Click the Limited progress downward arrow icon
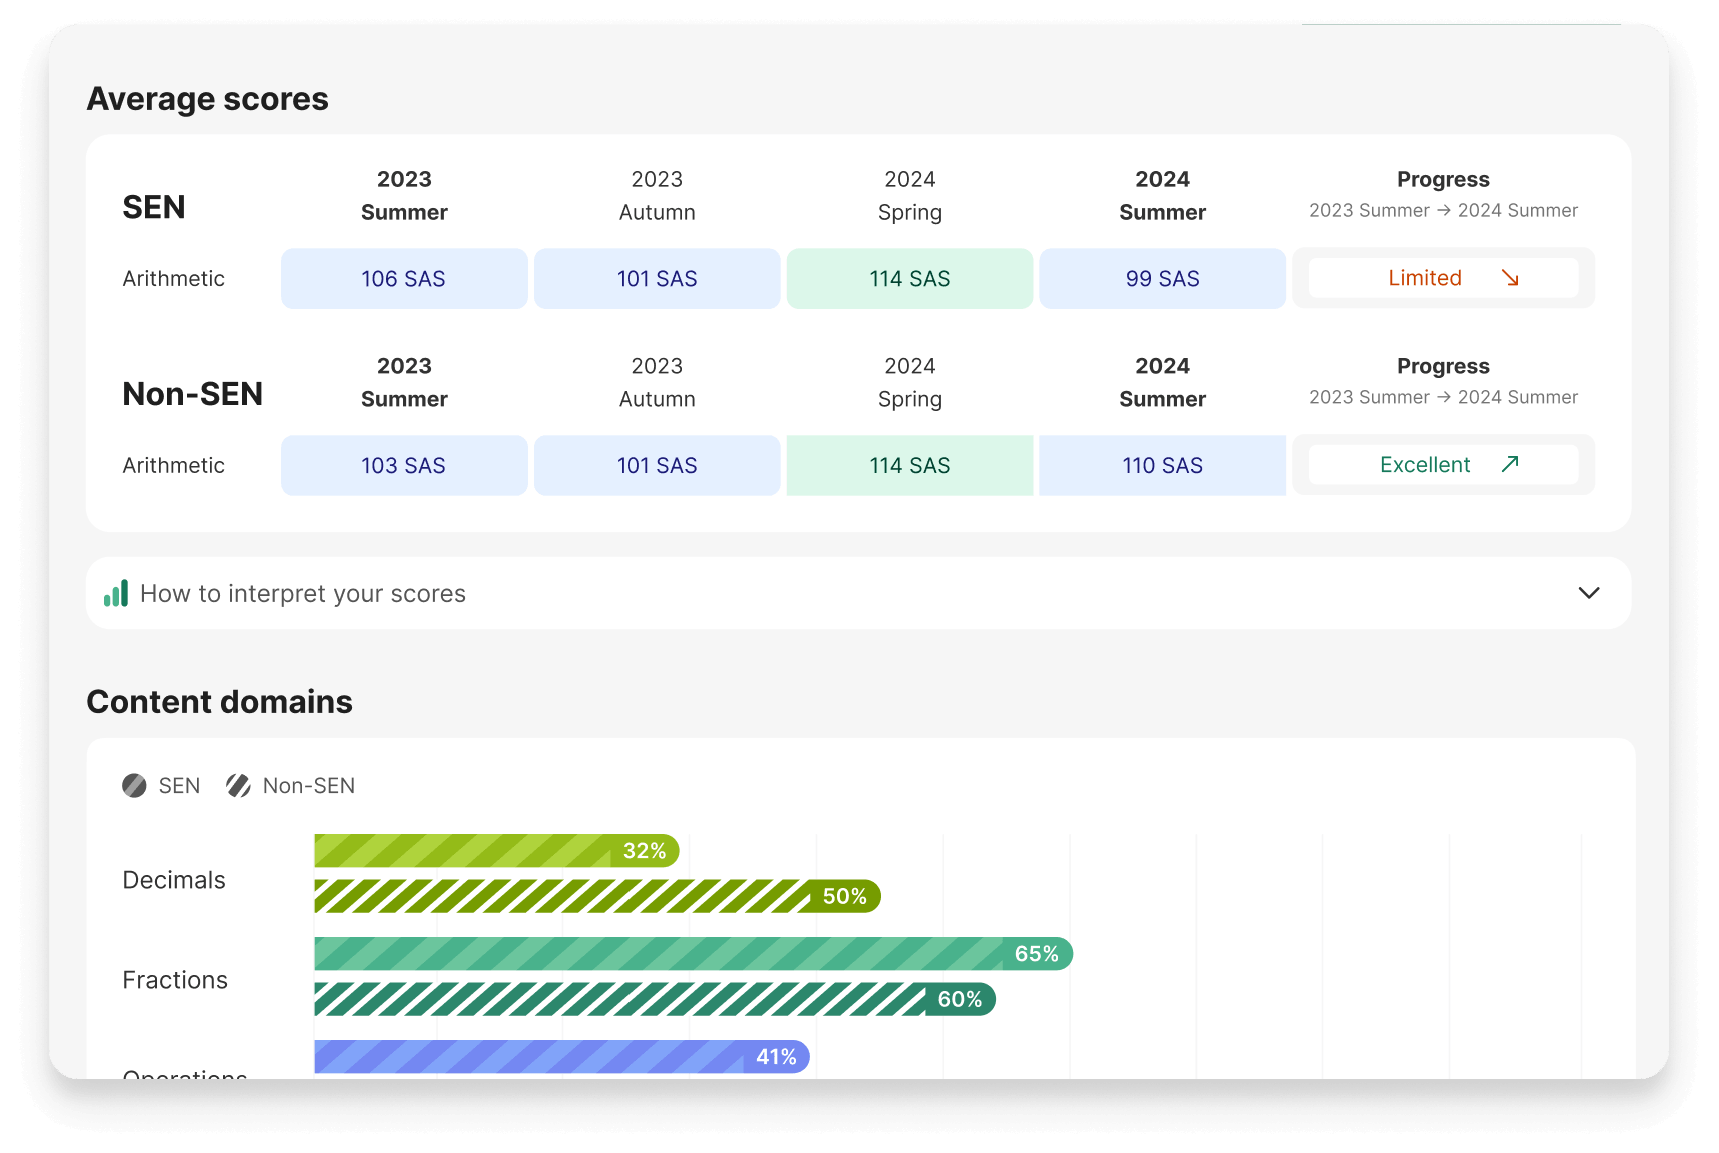The image size is (1719, 1153). coord(1510,278)
